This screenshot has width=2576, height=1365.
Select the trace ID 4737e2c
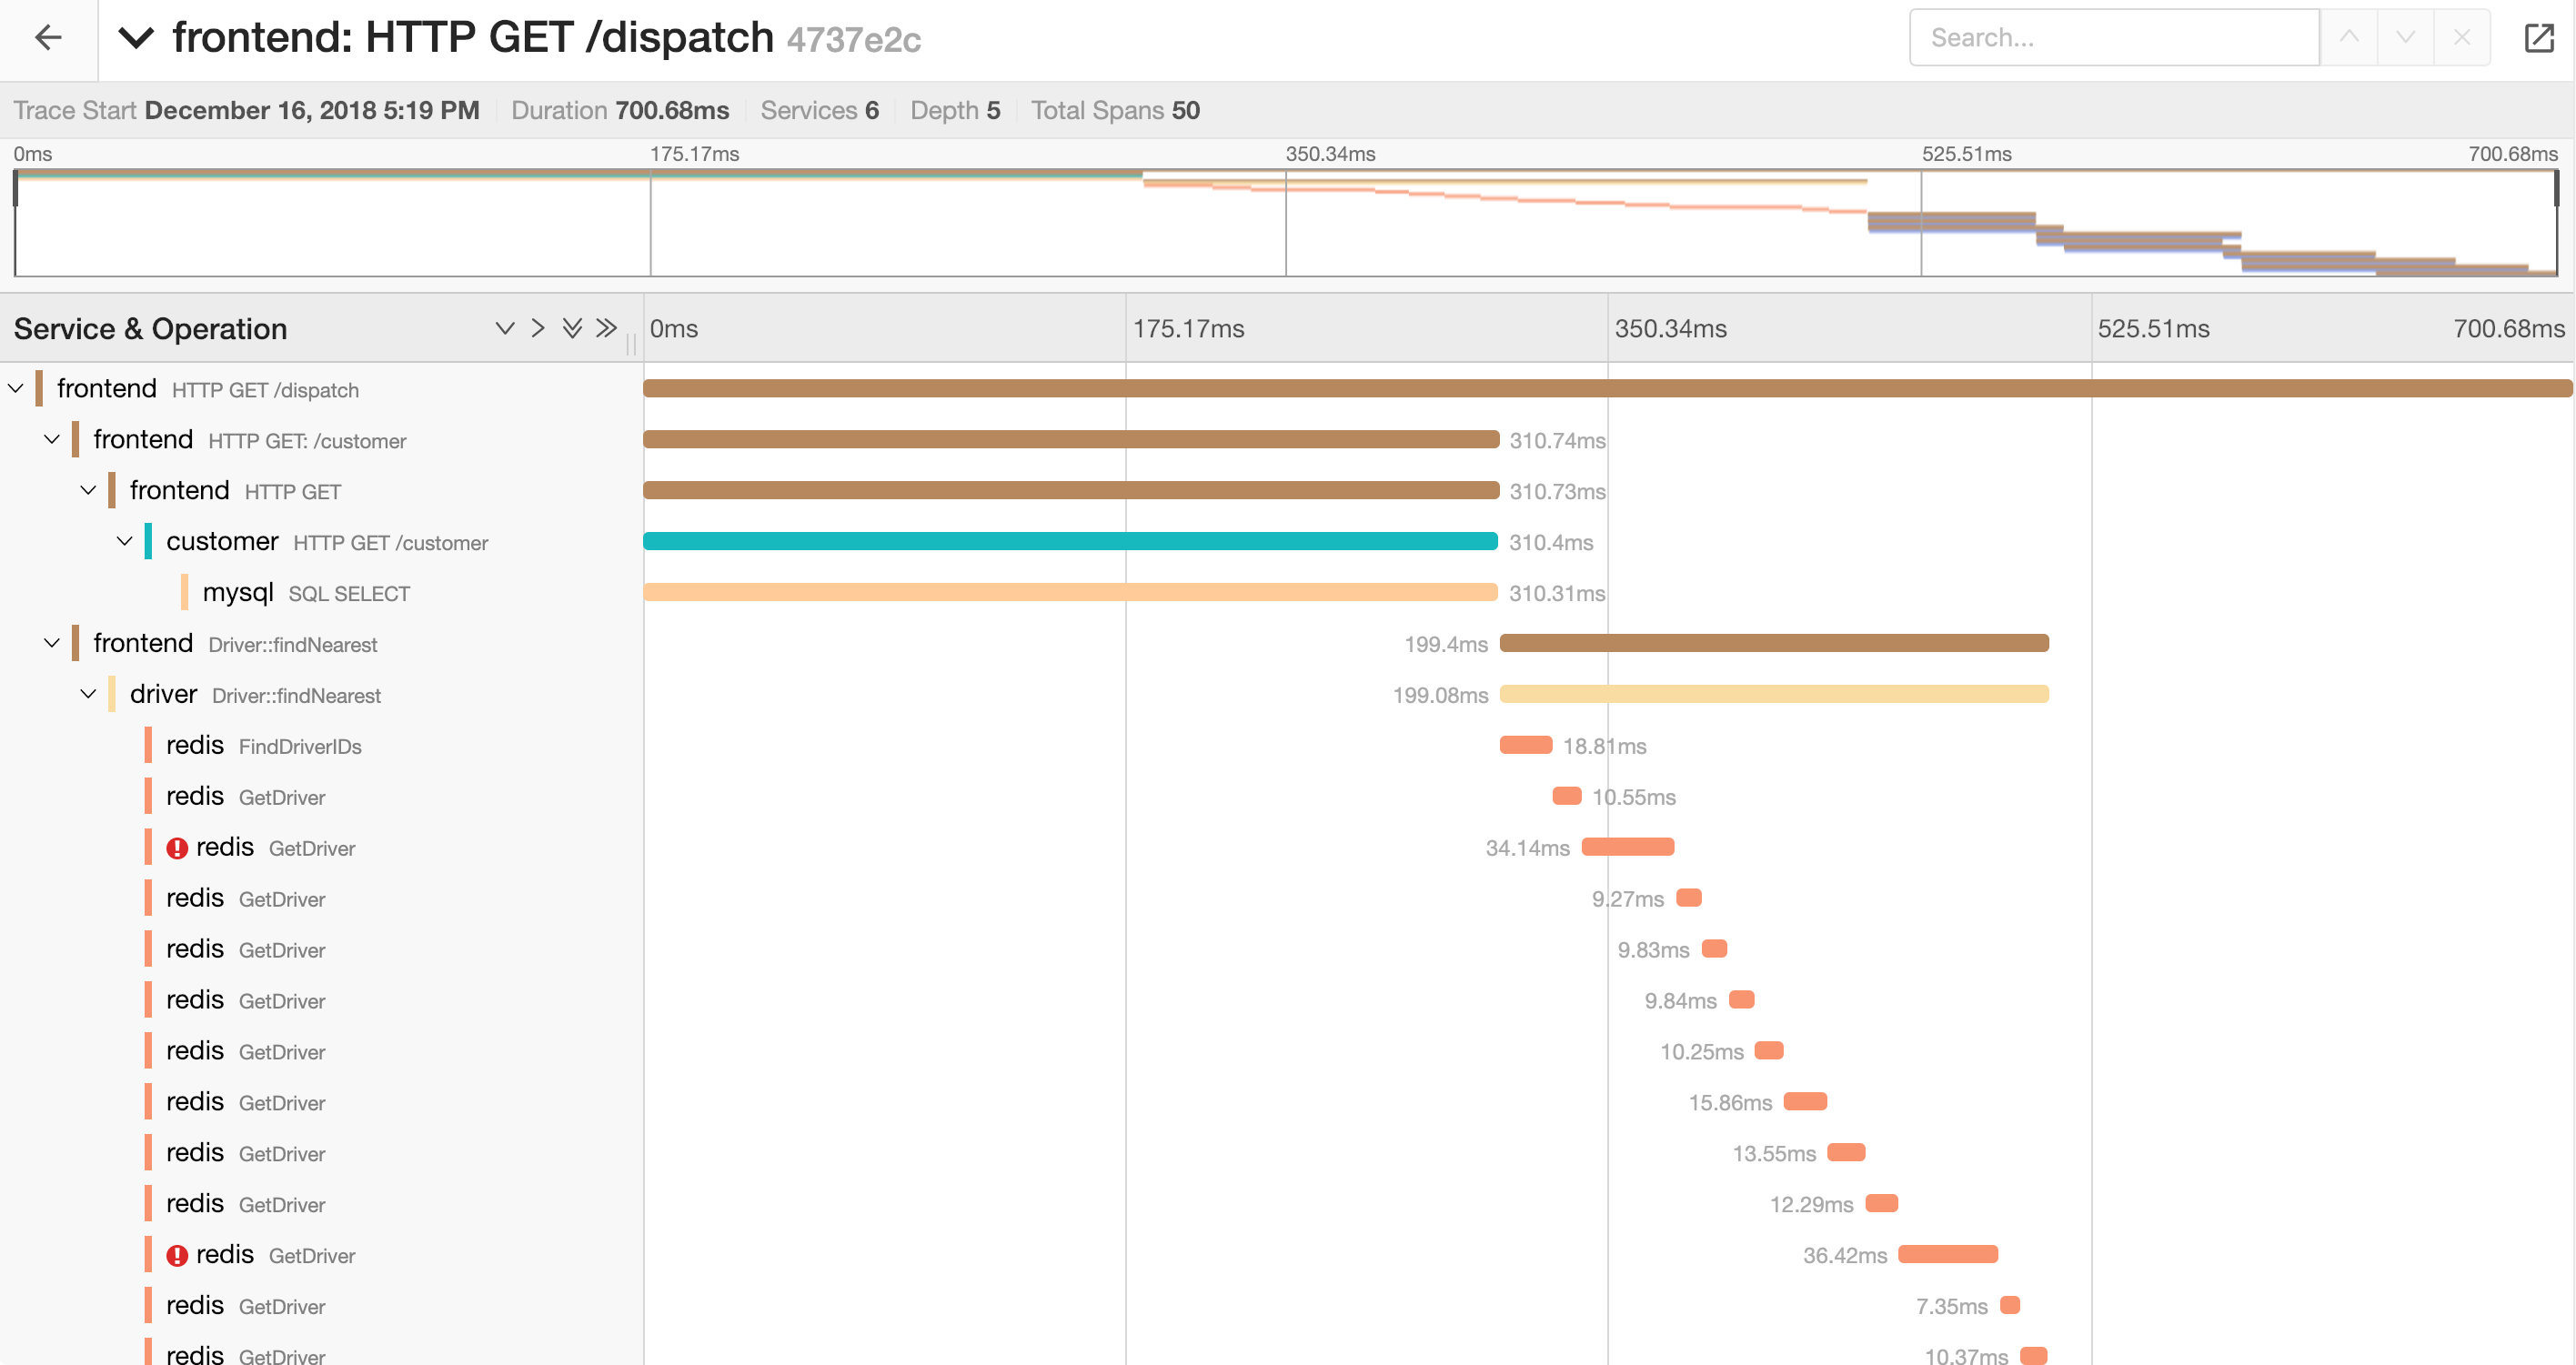click(853, 41)
